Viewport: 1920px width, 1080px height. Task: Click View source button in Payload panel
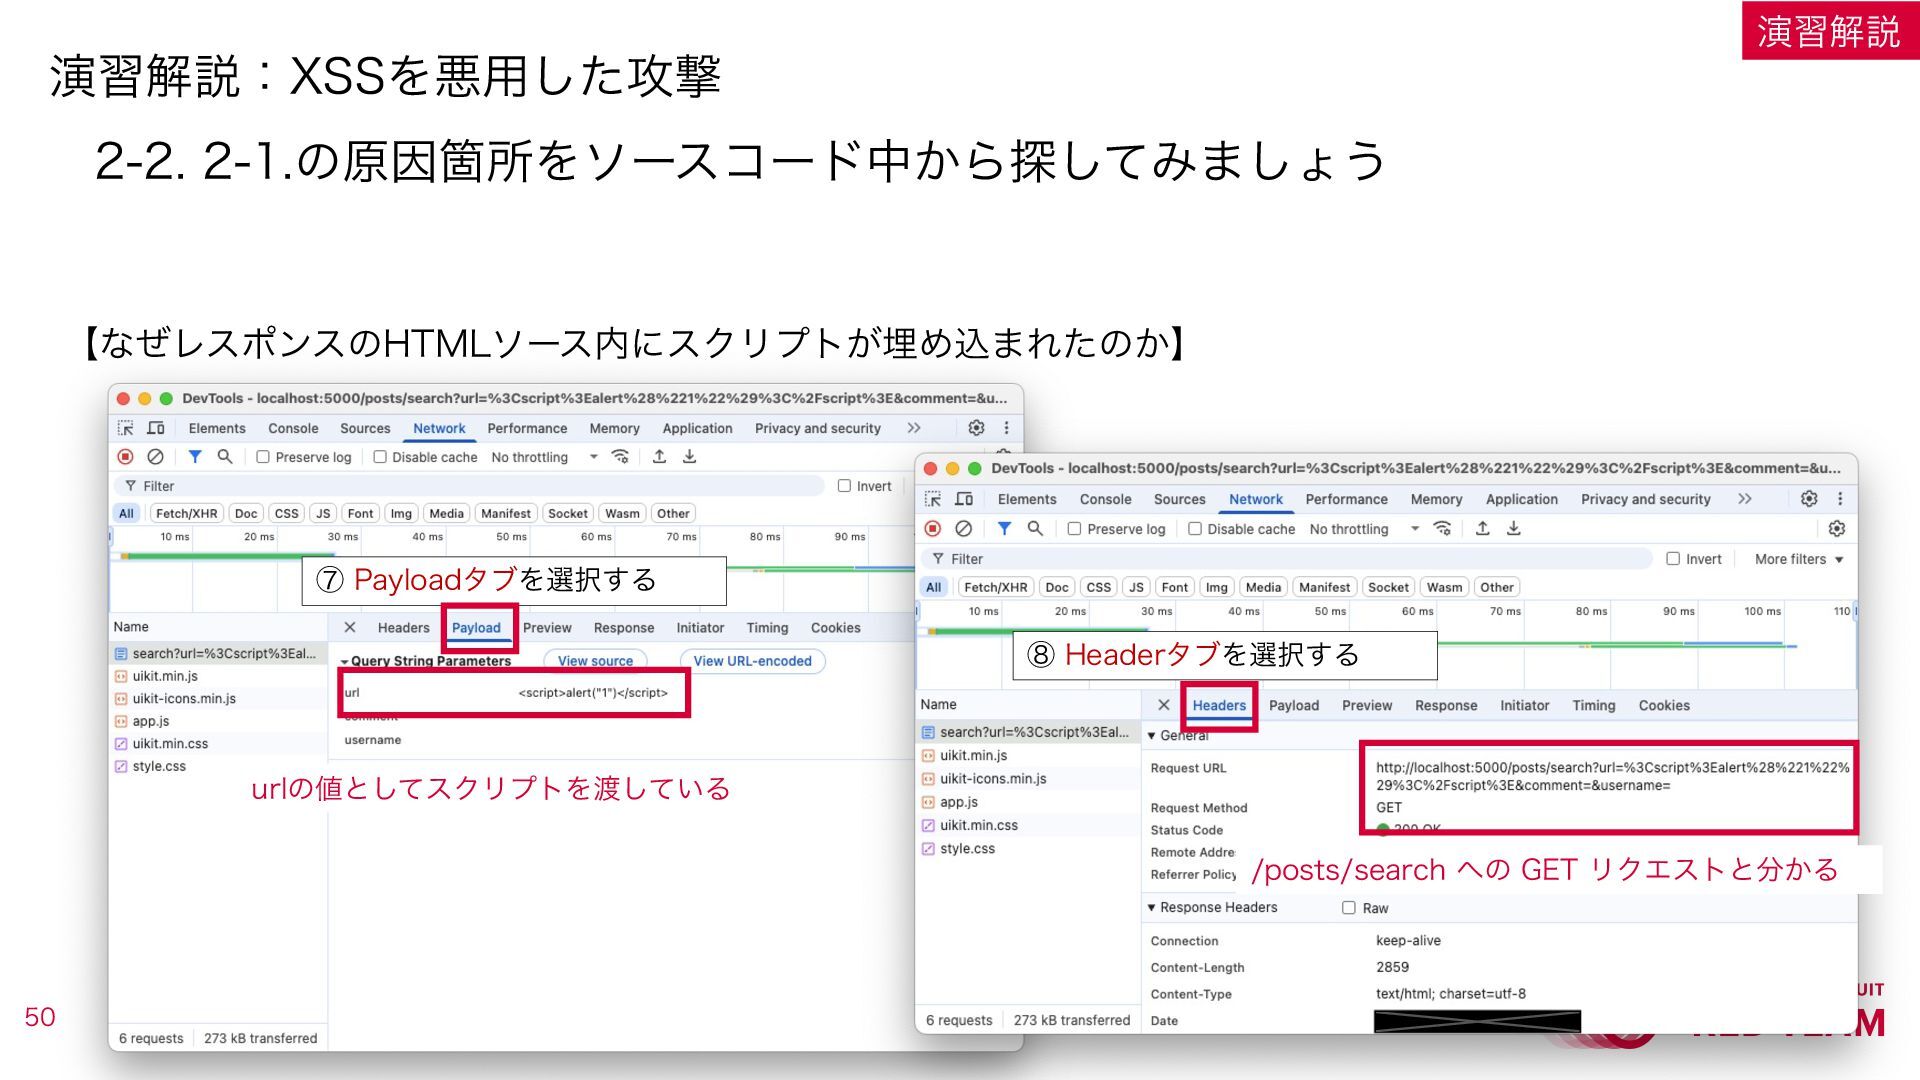[595, 661]
